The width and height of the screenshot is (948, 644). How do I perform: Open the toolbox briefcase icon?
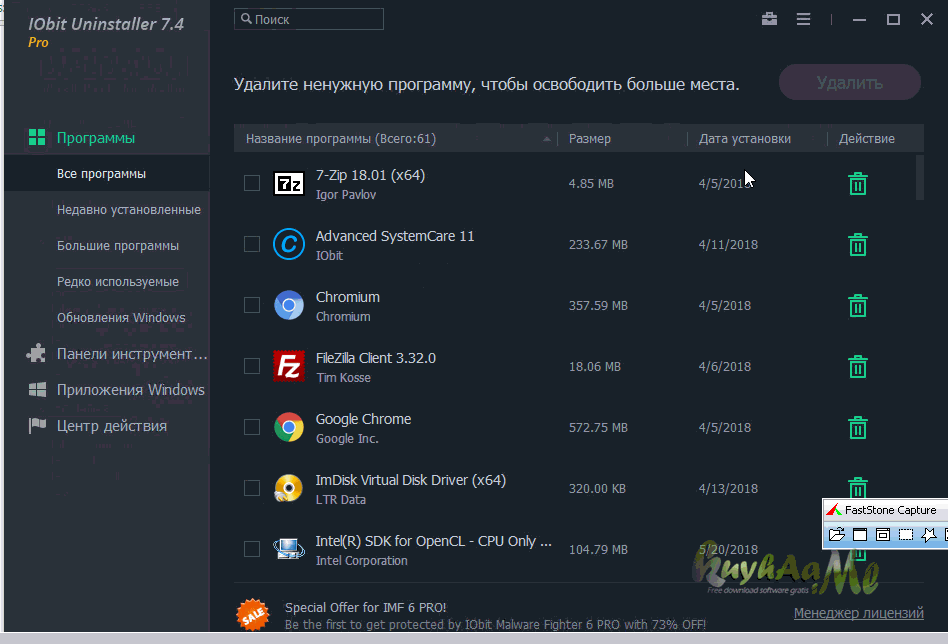(x=769, y=19)
